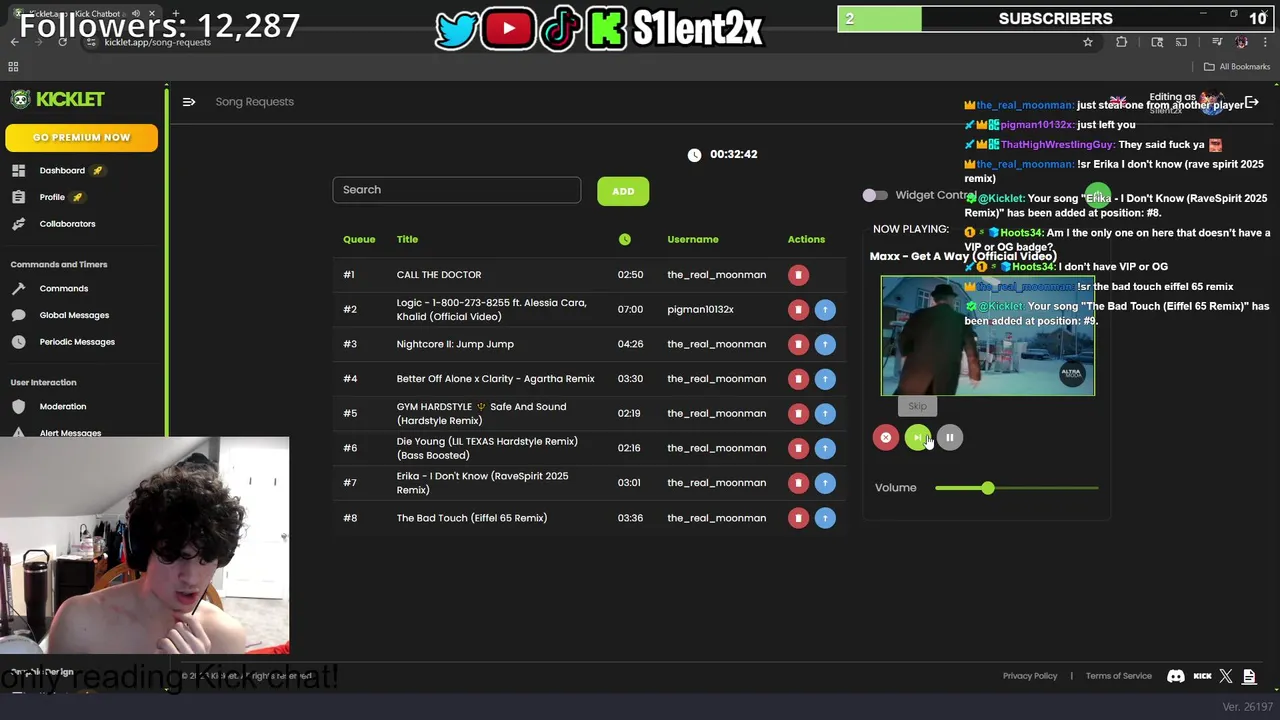Click the logout icon at top right

click(1251, 102)
